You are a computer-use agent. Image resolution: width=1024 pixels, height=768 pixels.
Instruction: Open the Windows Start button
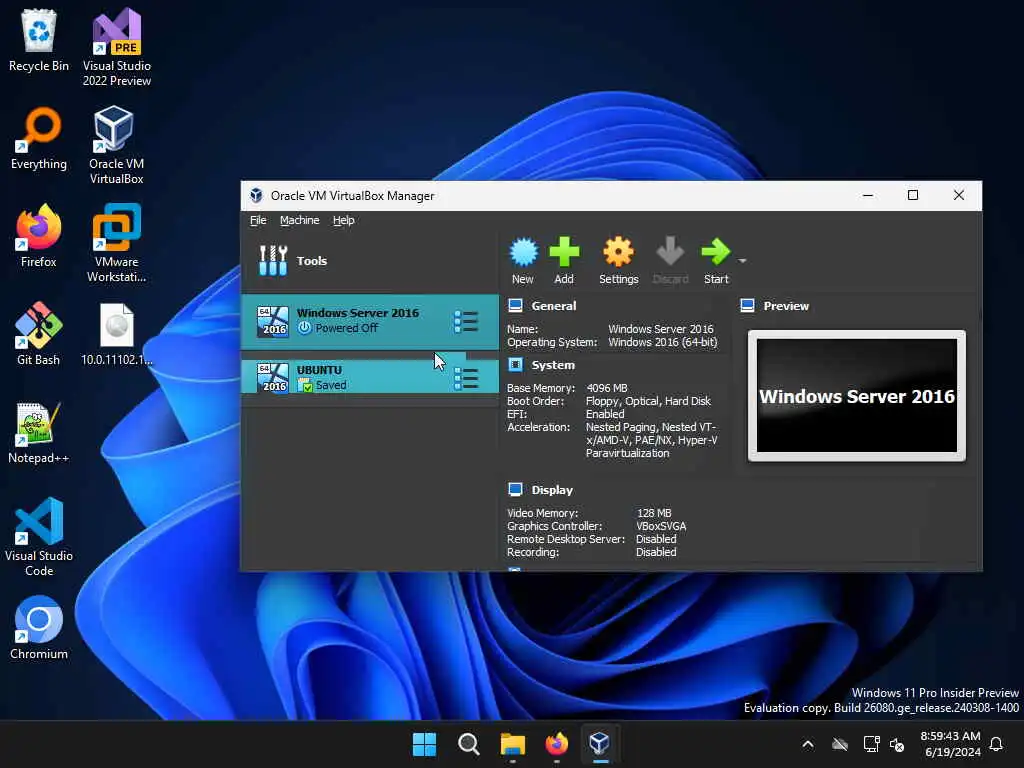[x=424, y=744]
